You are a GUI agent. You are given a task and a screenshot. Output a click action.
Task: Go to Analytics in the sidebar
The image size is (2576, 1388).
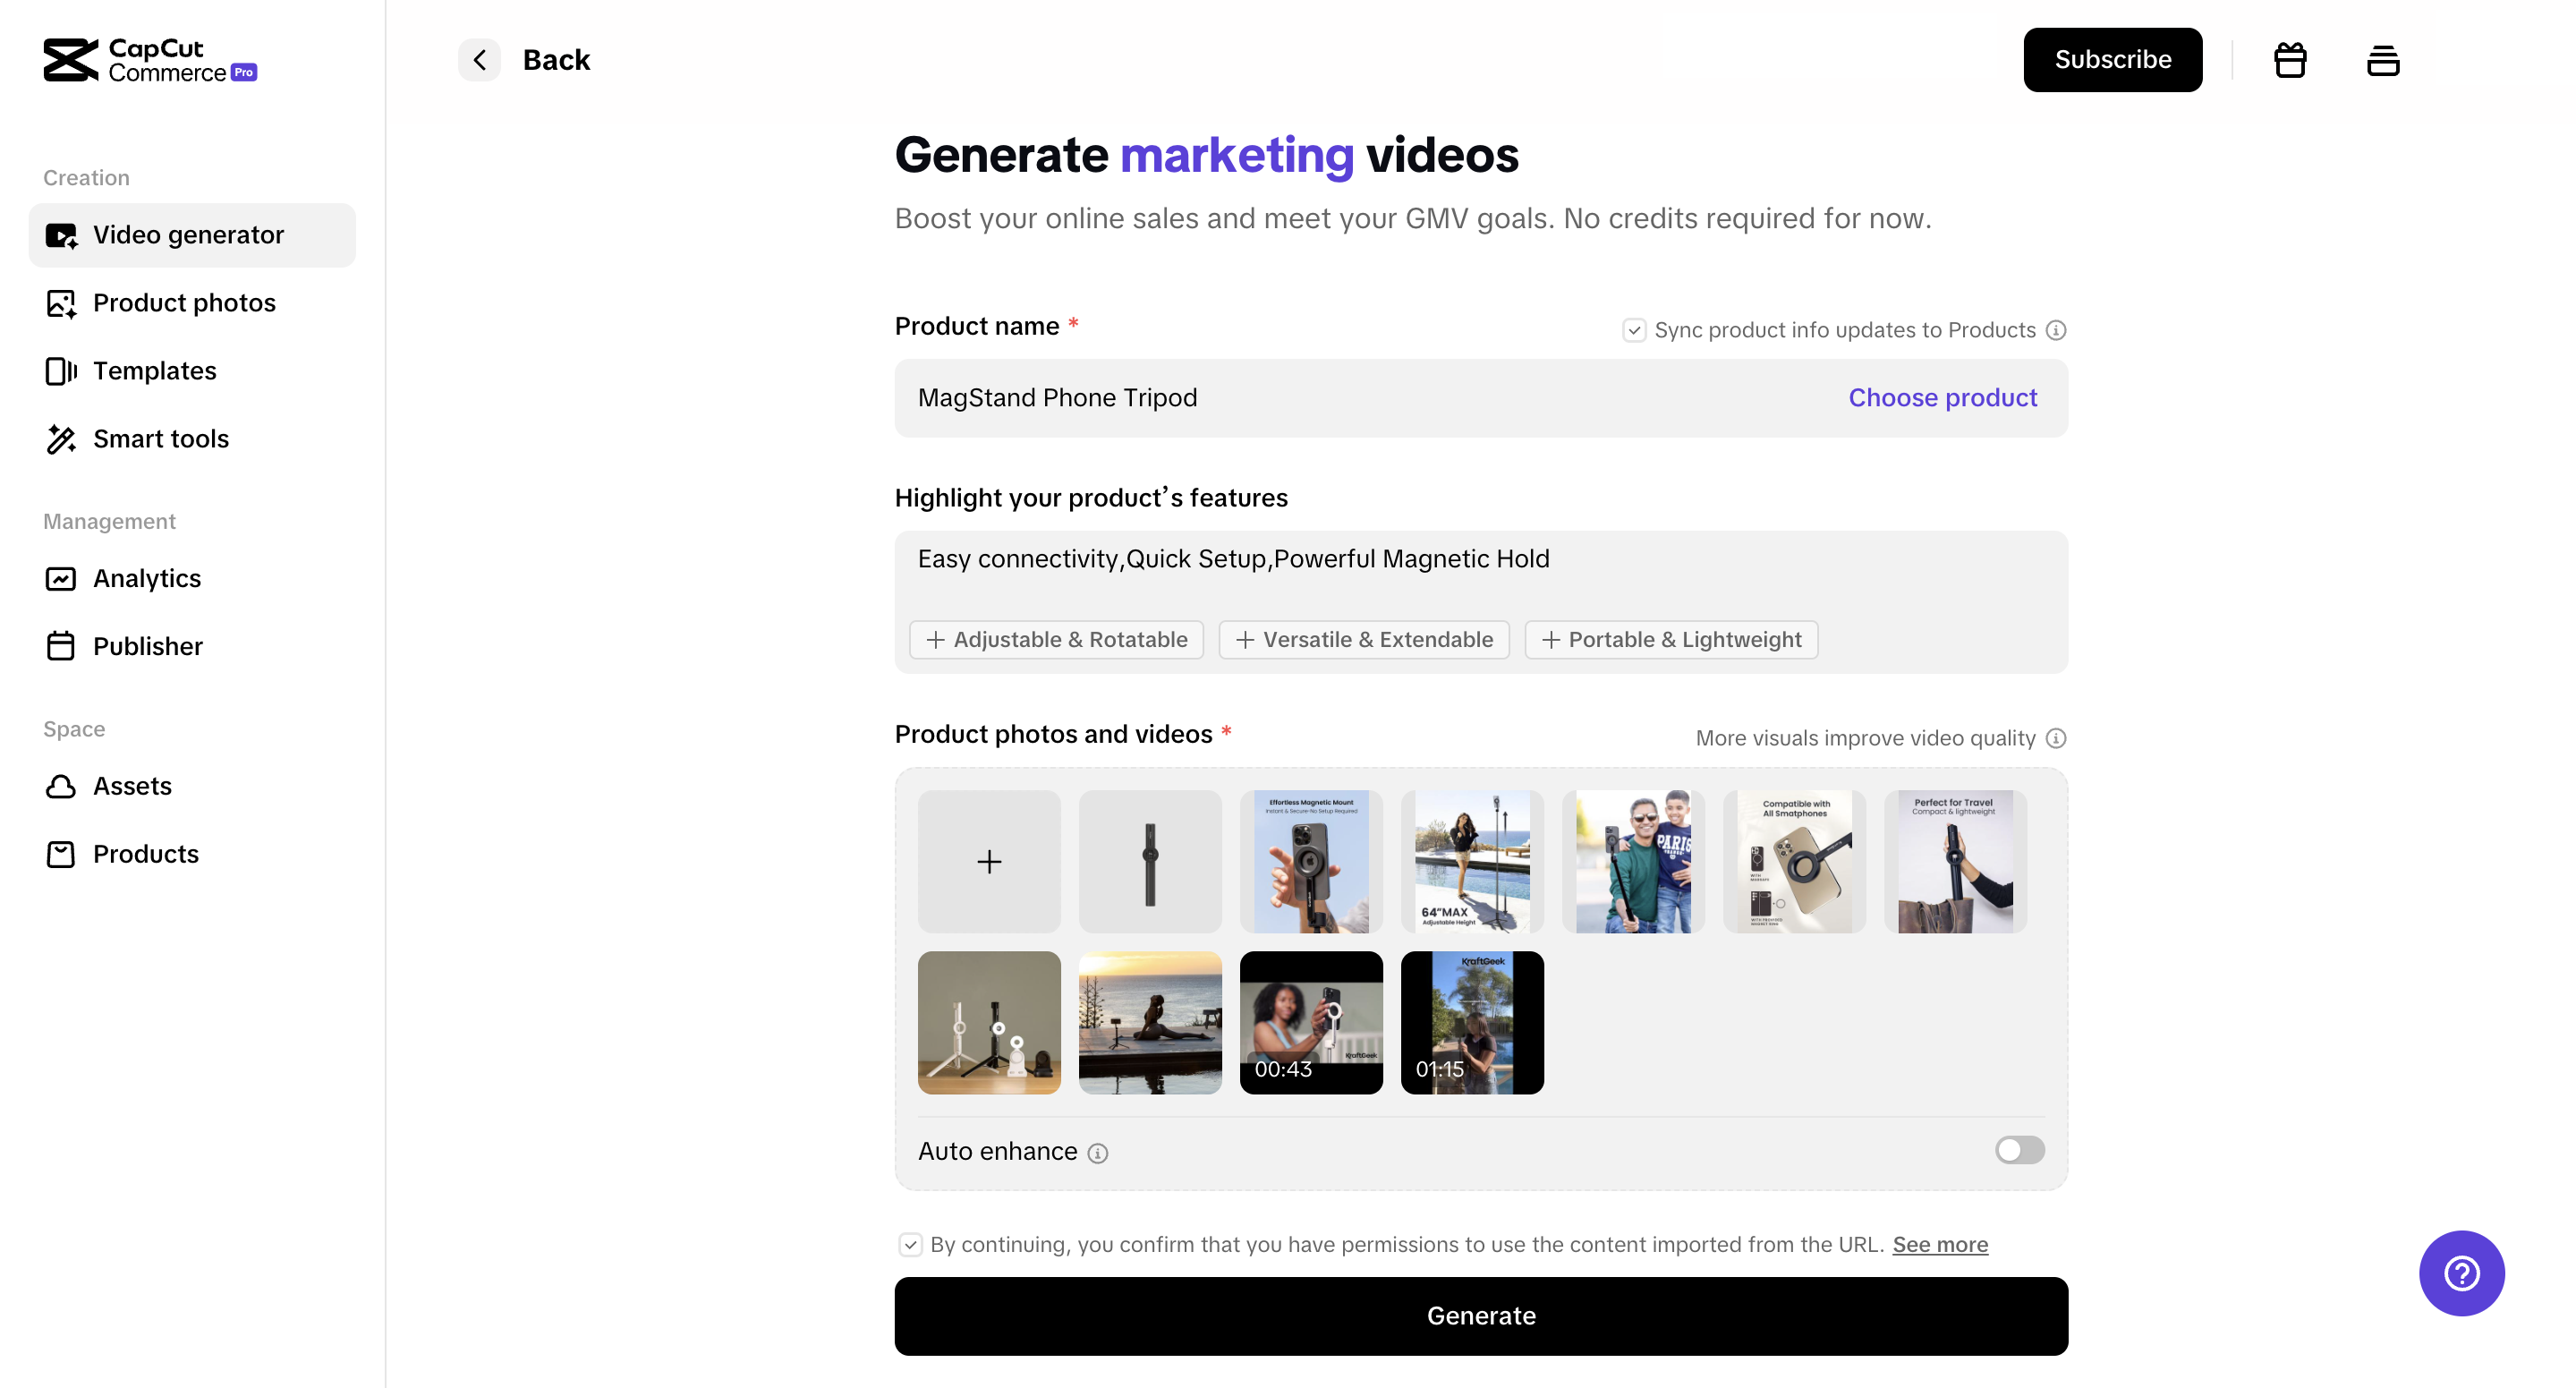147,579
